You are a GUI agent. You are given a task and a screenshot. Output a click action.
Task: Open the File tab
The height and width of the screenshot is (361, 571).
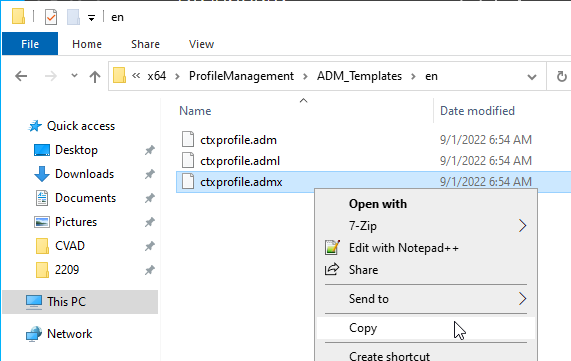coord(30,44)
